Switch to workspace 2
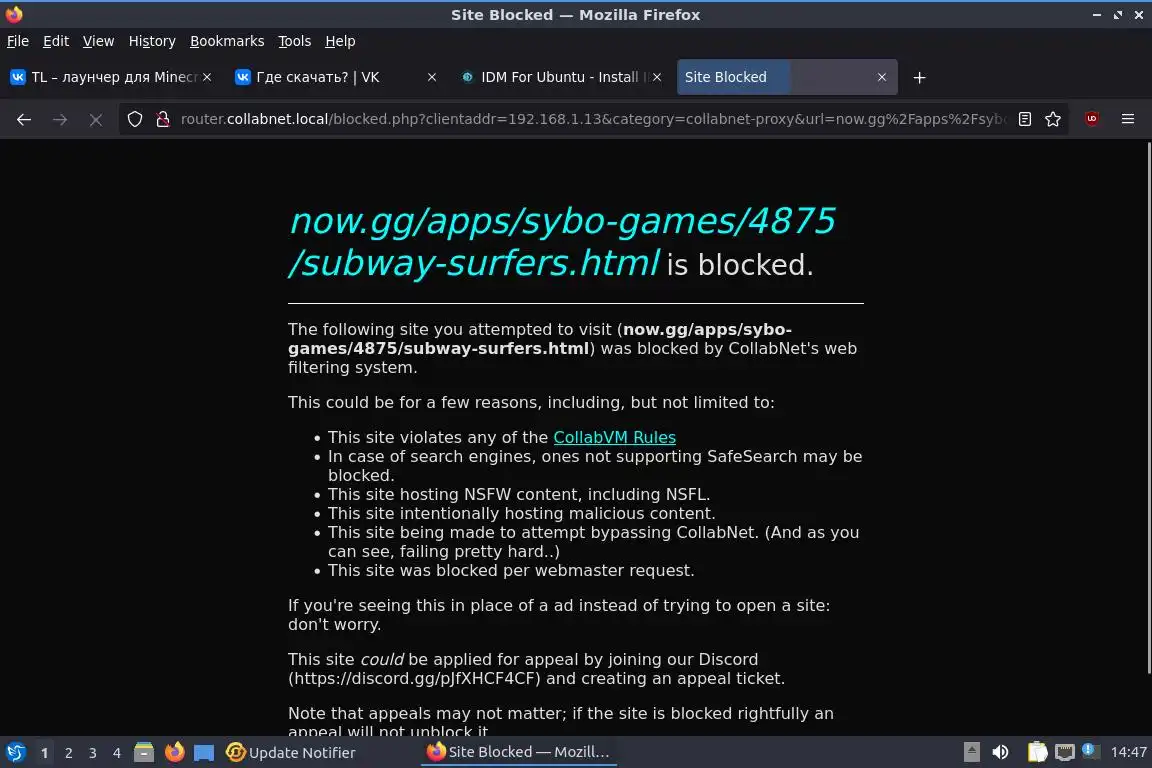 click(x=68, y=753)
